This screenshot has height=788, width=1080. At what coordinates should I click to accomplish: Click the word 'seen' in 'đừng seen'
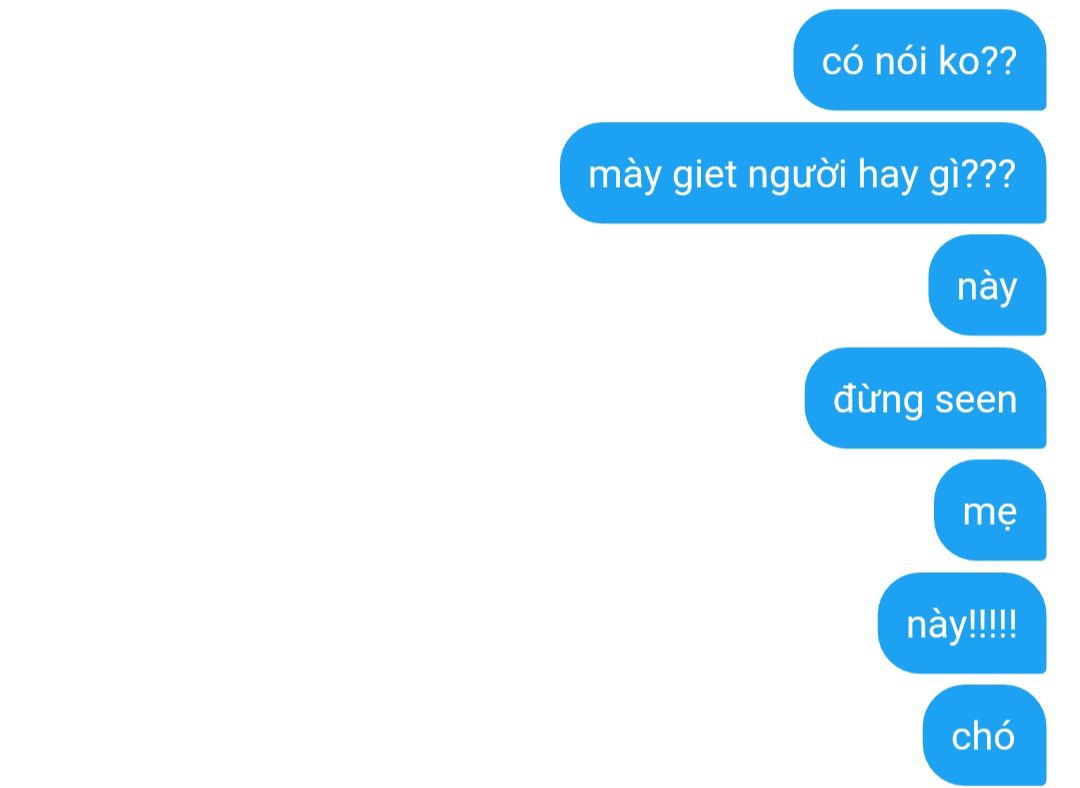tap(976, 400)
